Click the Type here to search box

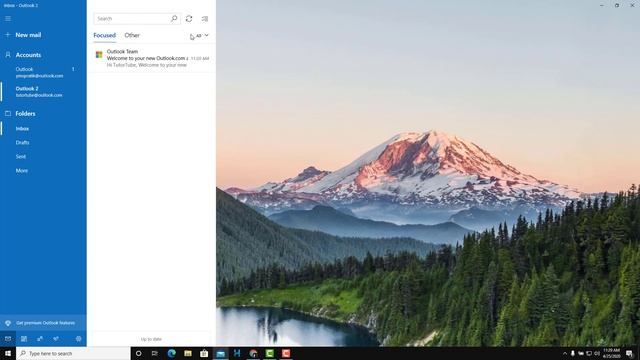73,353
